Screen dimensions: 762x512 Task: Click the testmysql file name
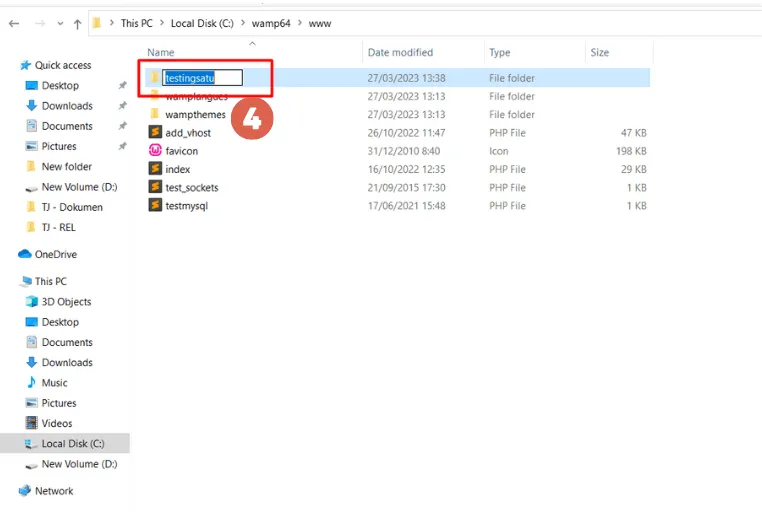click(187, 206)
